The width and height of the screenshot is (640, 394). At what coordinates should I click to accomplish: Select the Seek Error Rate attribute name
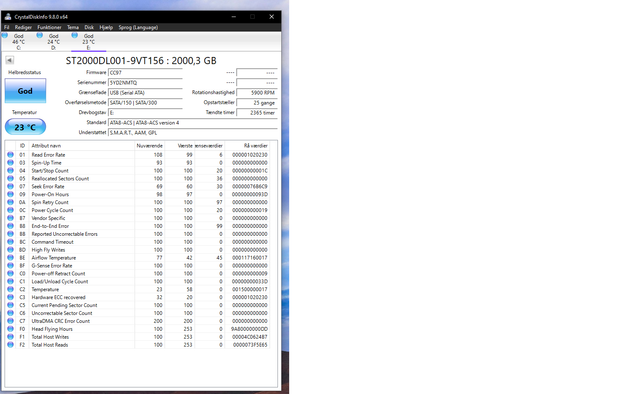pos(48,187)
